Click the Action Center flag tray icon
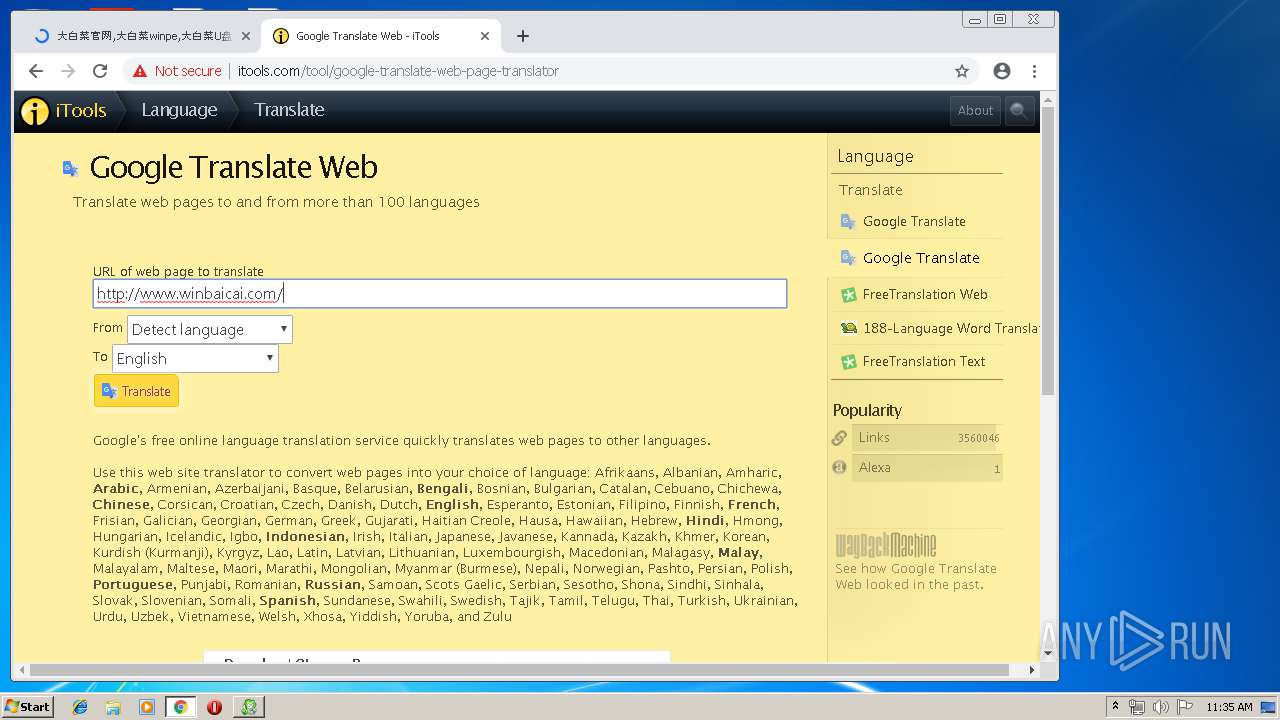Screen dimensions: 1280x720 point(1185,707)
